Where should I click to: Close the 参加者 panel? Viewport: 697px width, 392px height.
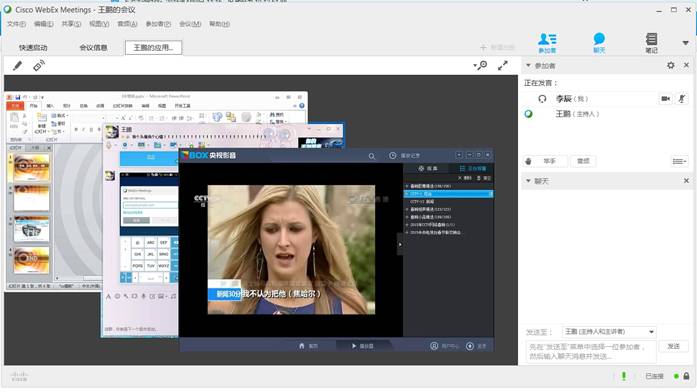(x=686, y=66)
